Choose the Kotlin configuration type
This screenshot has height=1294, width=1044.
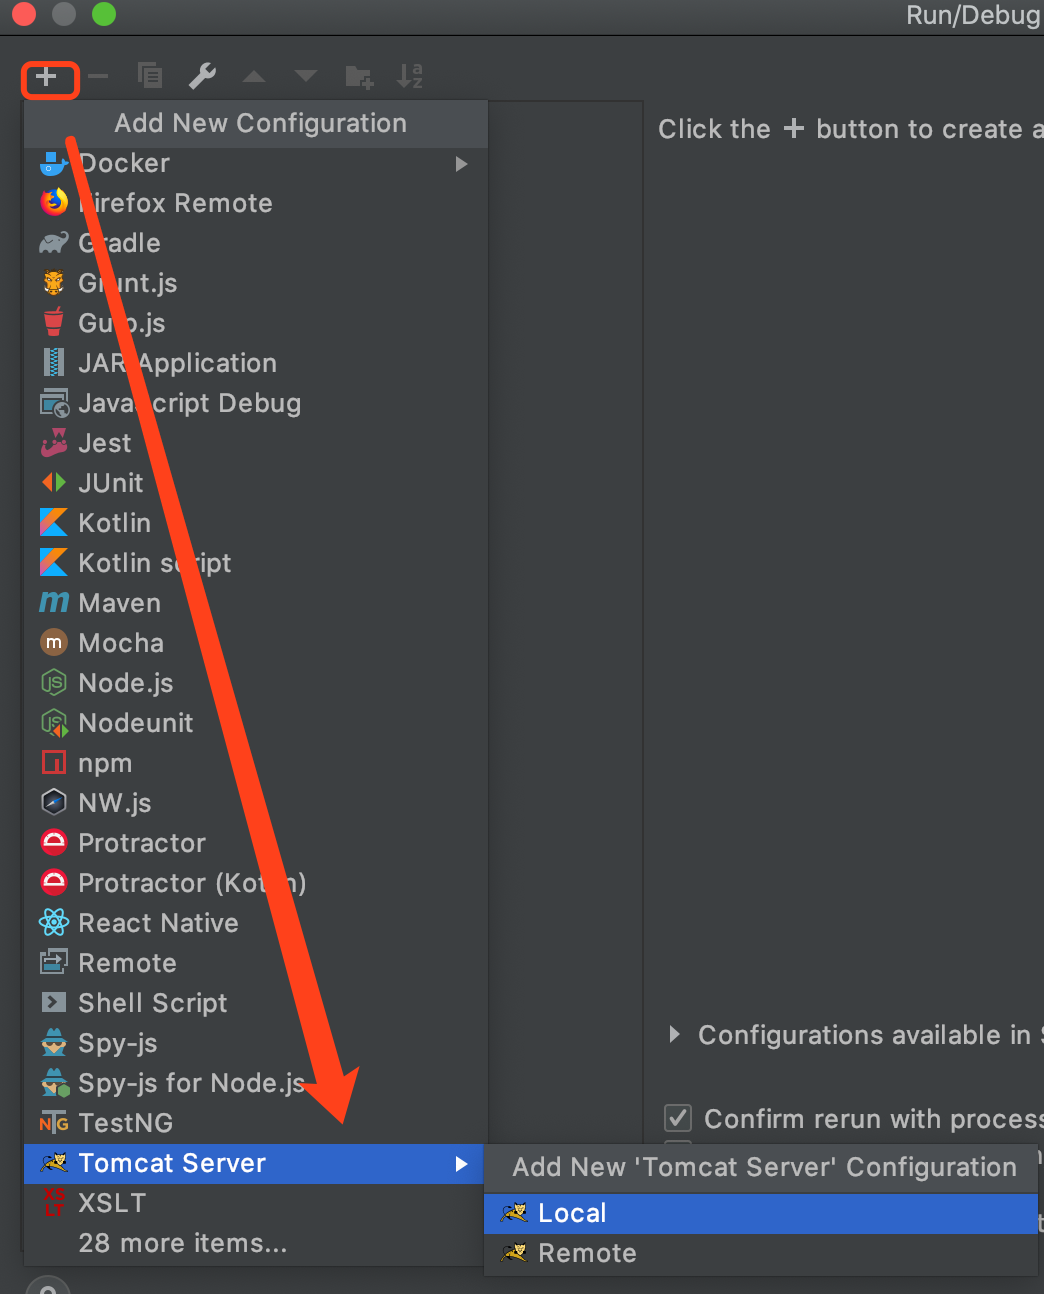coord(256,523)
